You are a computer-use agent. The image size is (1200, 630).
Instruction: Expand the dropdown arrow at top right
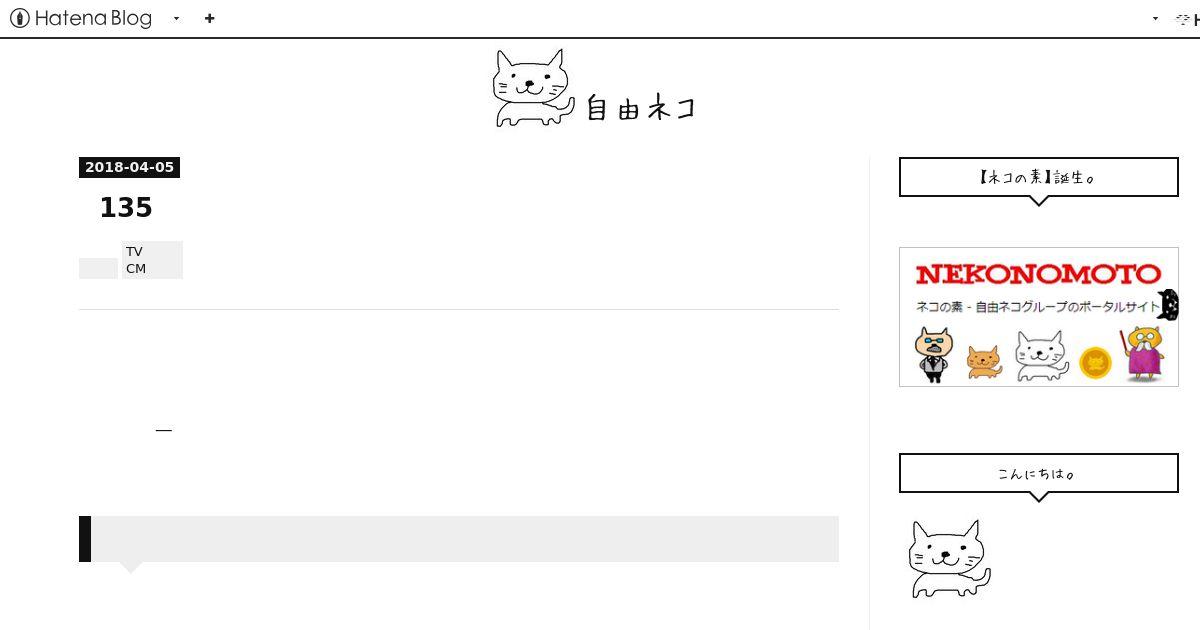tap(1156, 18)
